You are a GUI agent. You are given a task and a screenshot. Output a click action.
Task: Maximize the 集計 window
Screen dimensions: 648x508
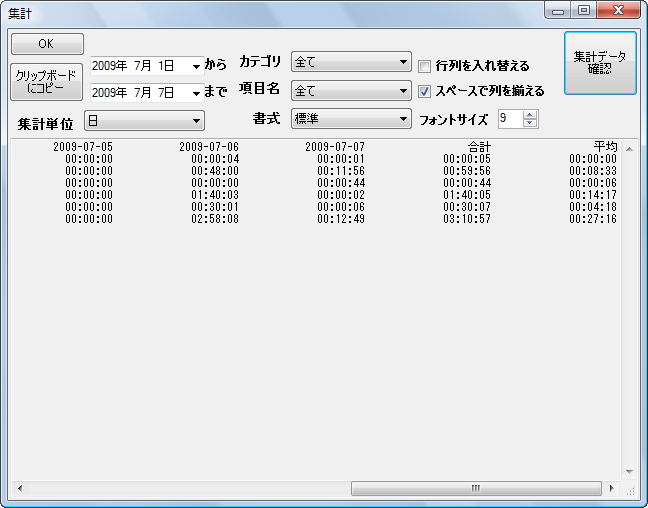583,10
